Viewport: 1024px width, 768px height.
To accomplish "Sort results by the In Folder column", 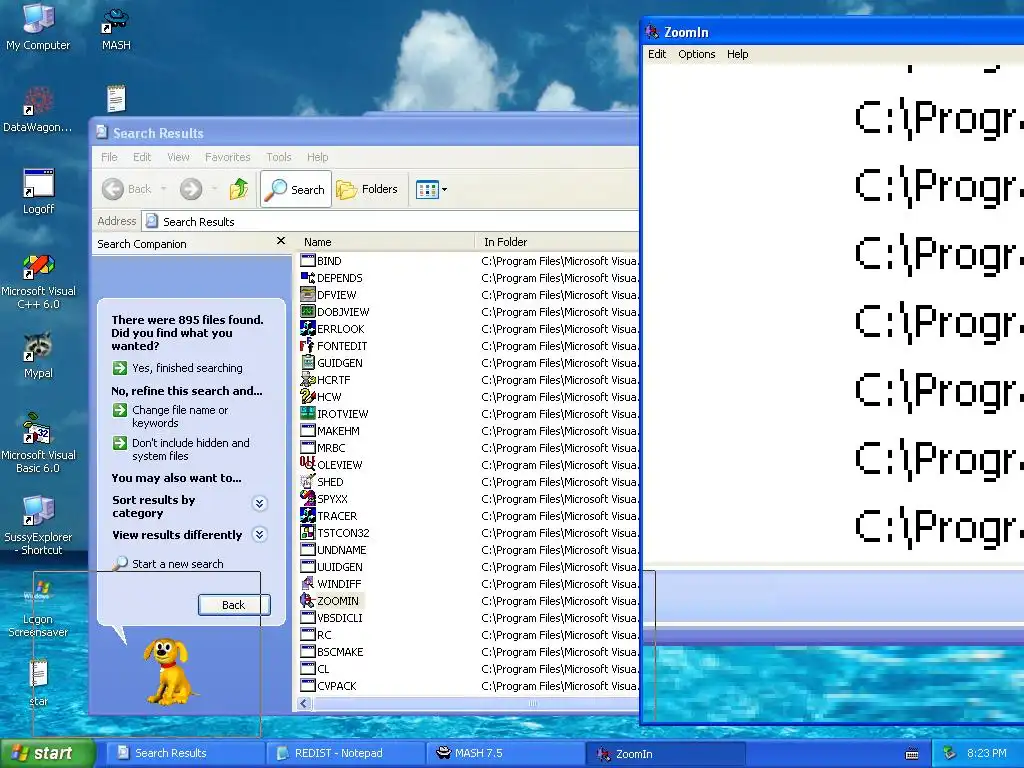I will (x=557, y=242).
